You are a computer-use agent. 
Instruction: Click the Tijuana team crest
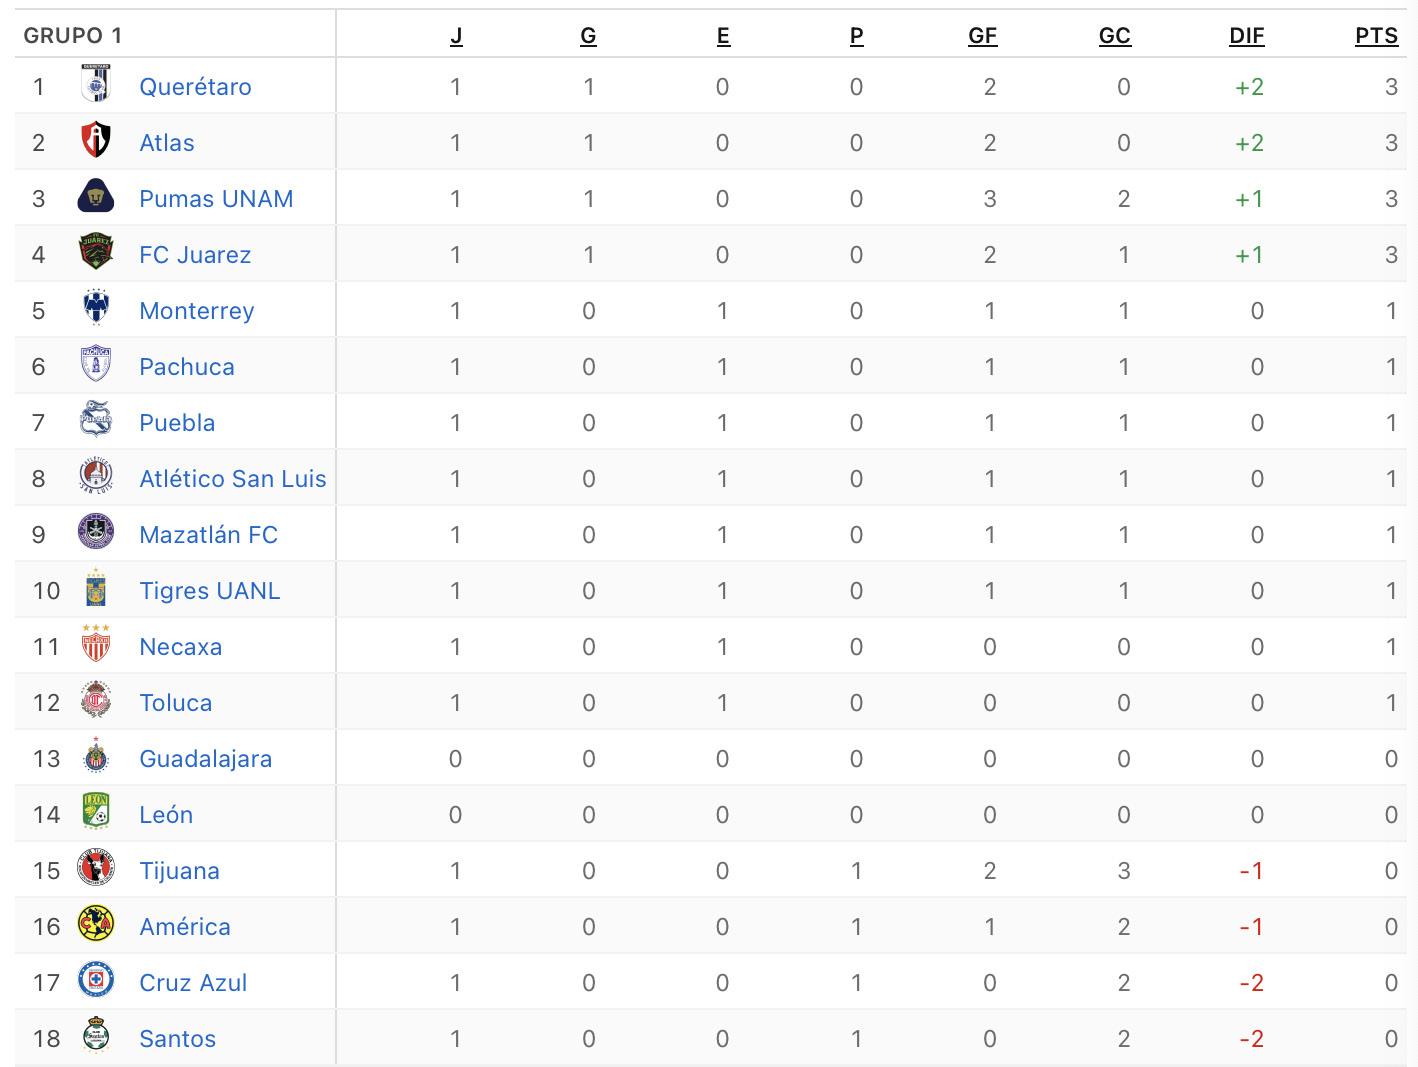coord(96,870)
